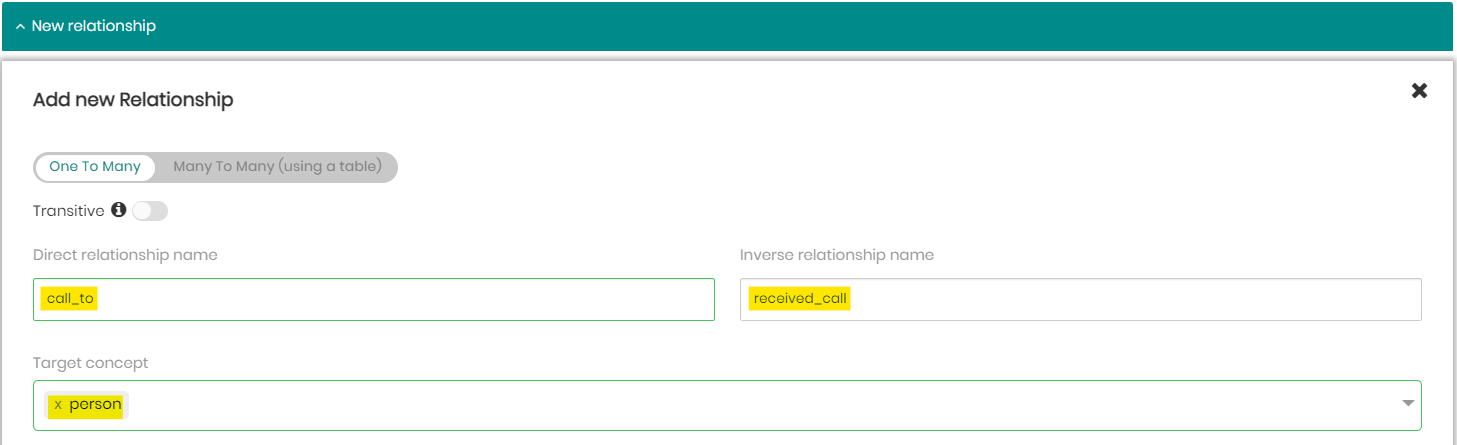Click the Transitive label
This screenshot has height=445, width=1457.
click(x=68, y=211)
